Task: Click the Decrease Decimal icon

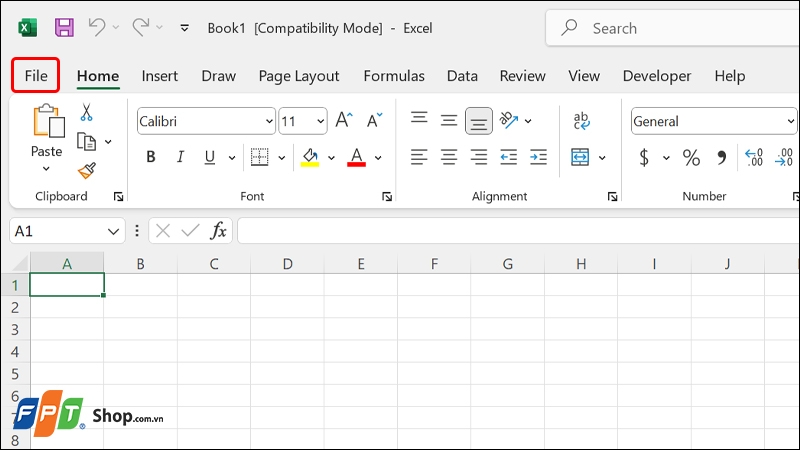Action: point(784,157)
